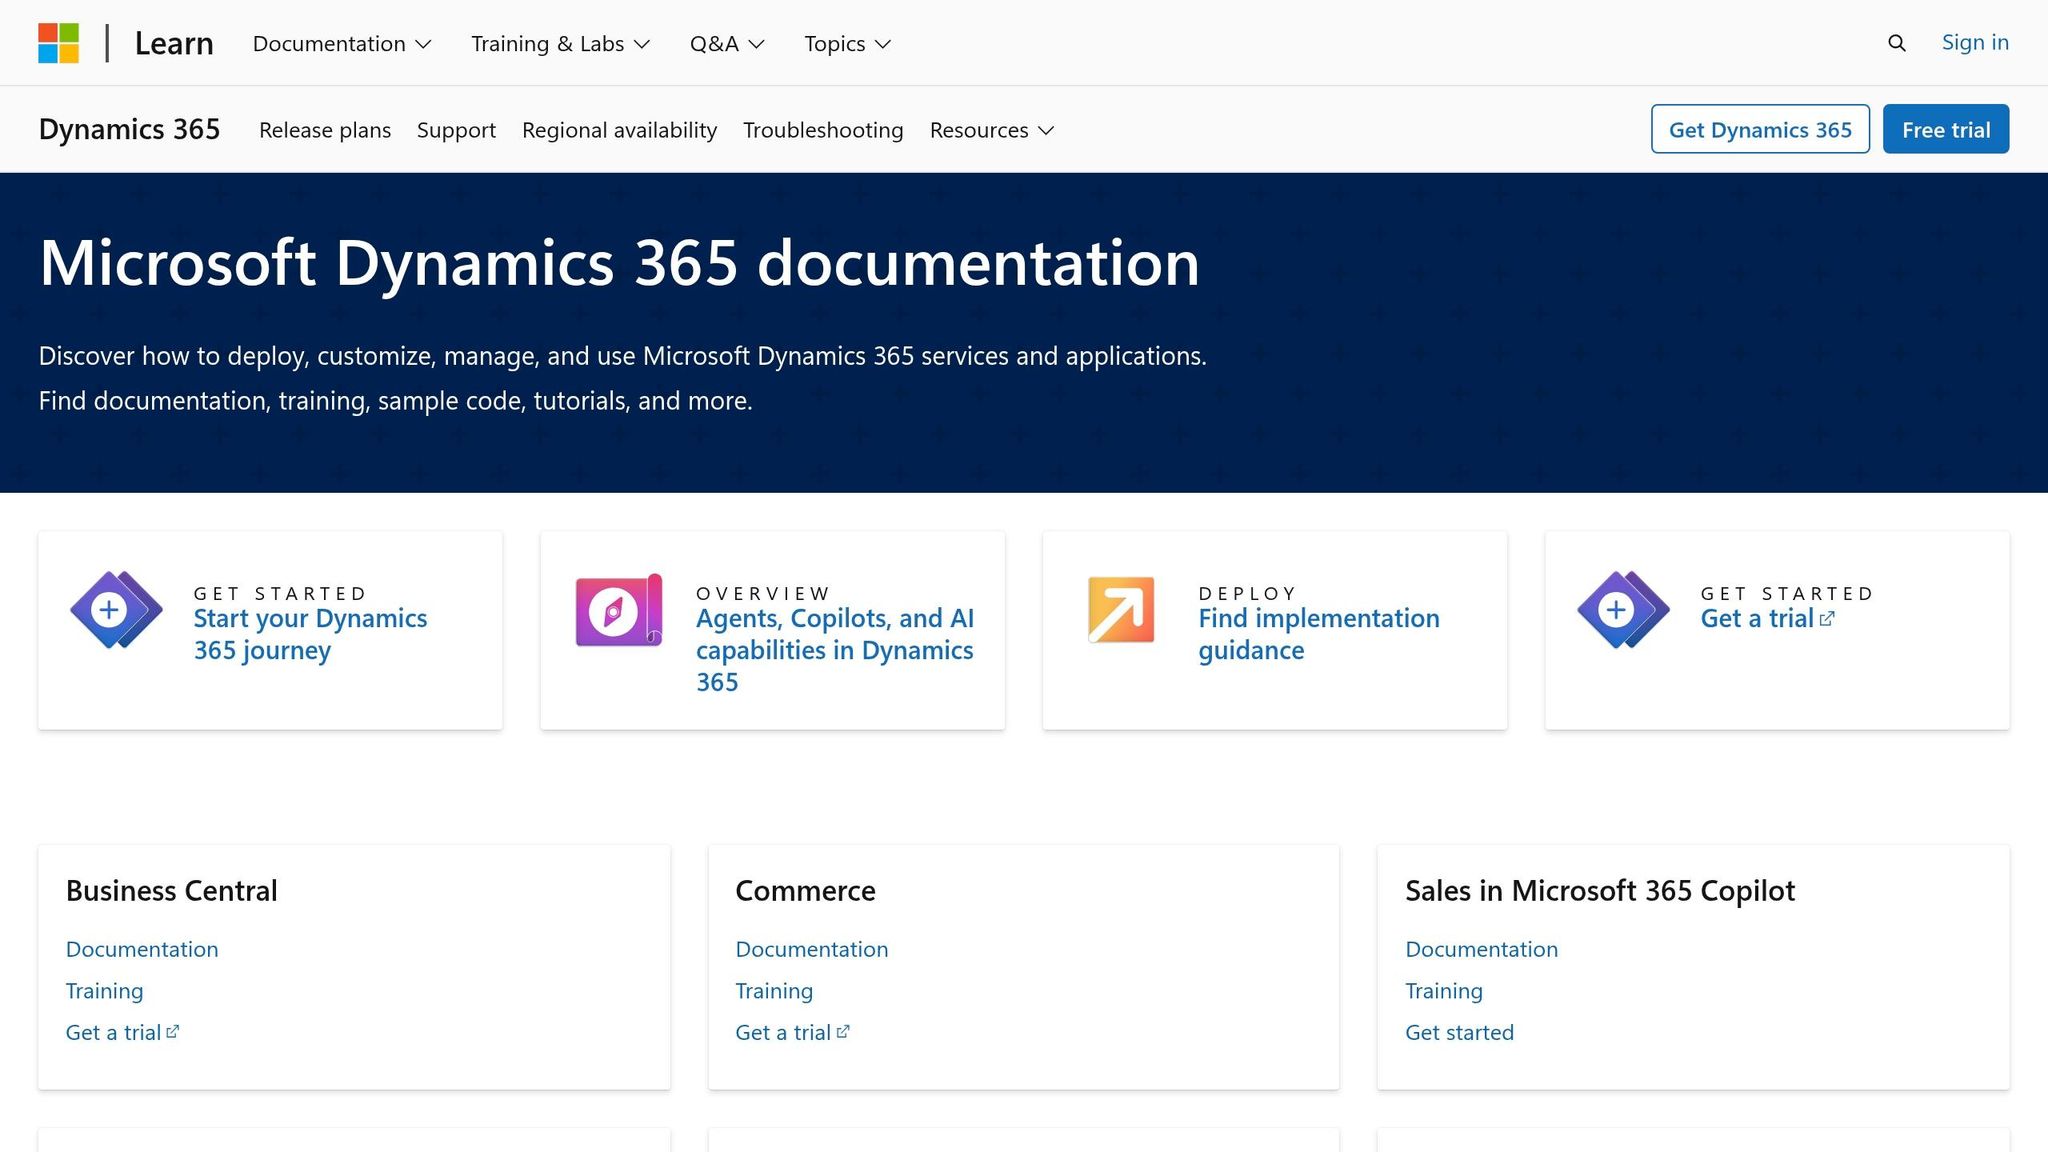
Task: Open the Resources dropdown
Action: [992, 130]
